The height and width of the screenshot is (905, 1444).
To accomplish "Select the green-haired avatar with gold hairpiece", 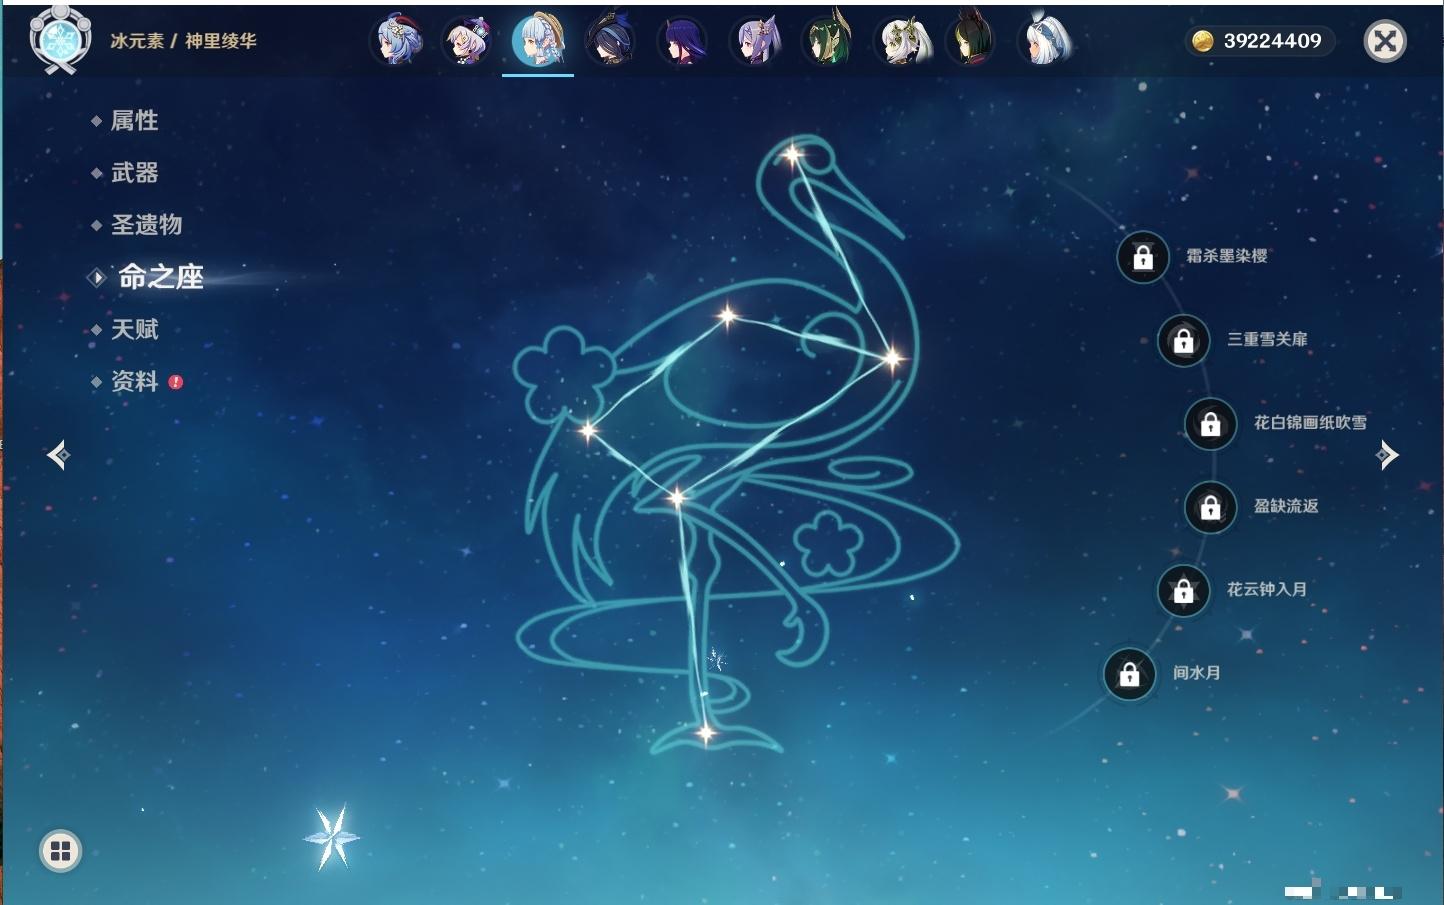I will tap(828, 41).
